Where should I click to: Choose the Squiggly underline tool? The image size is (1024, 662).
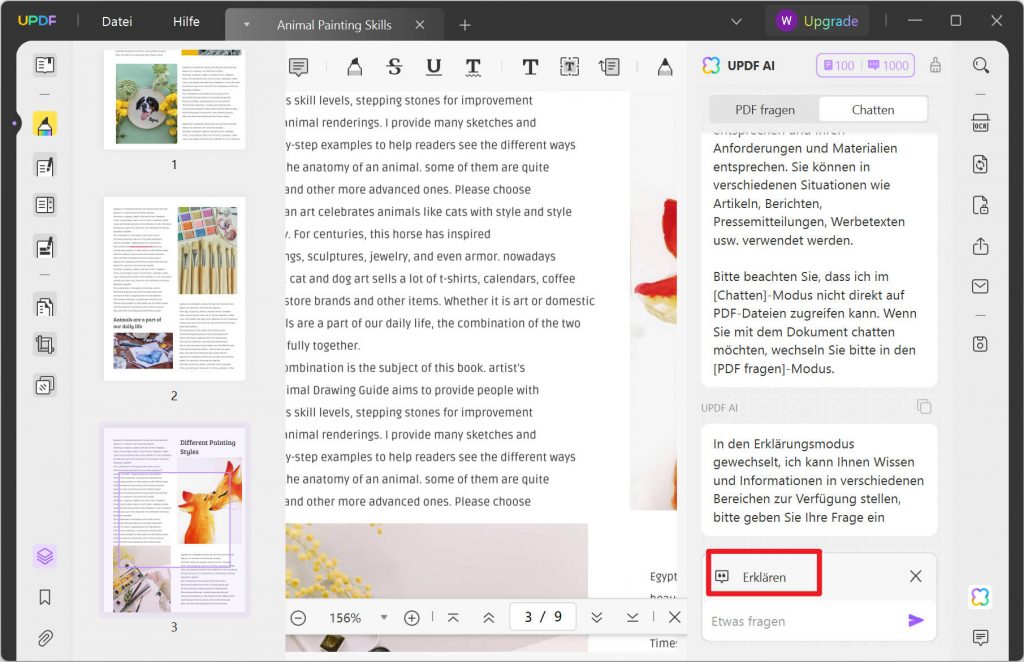(472, 67)
